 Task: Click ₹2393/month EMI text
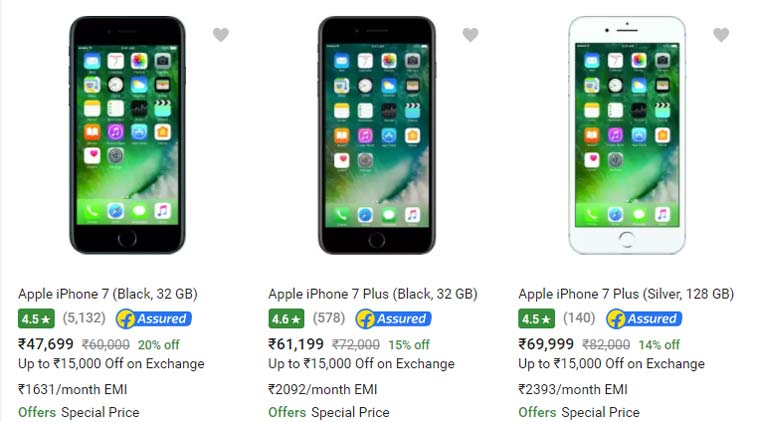(573, 389)
